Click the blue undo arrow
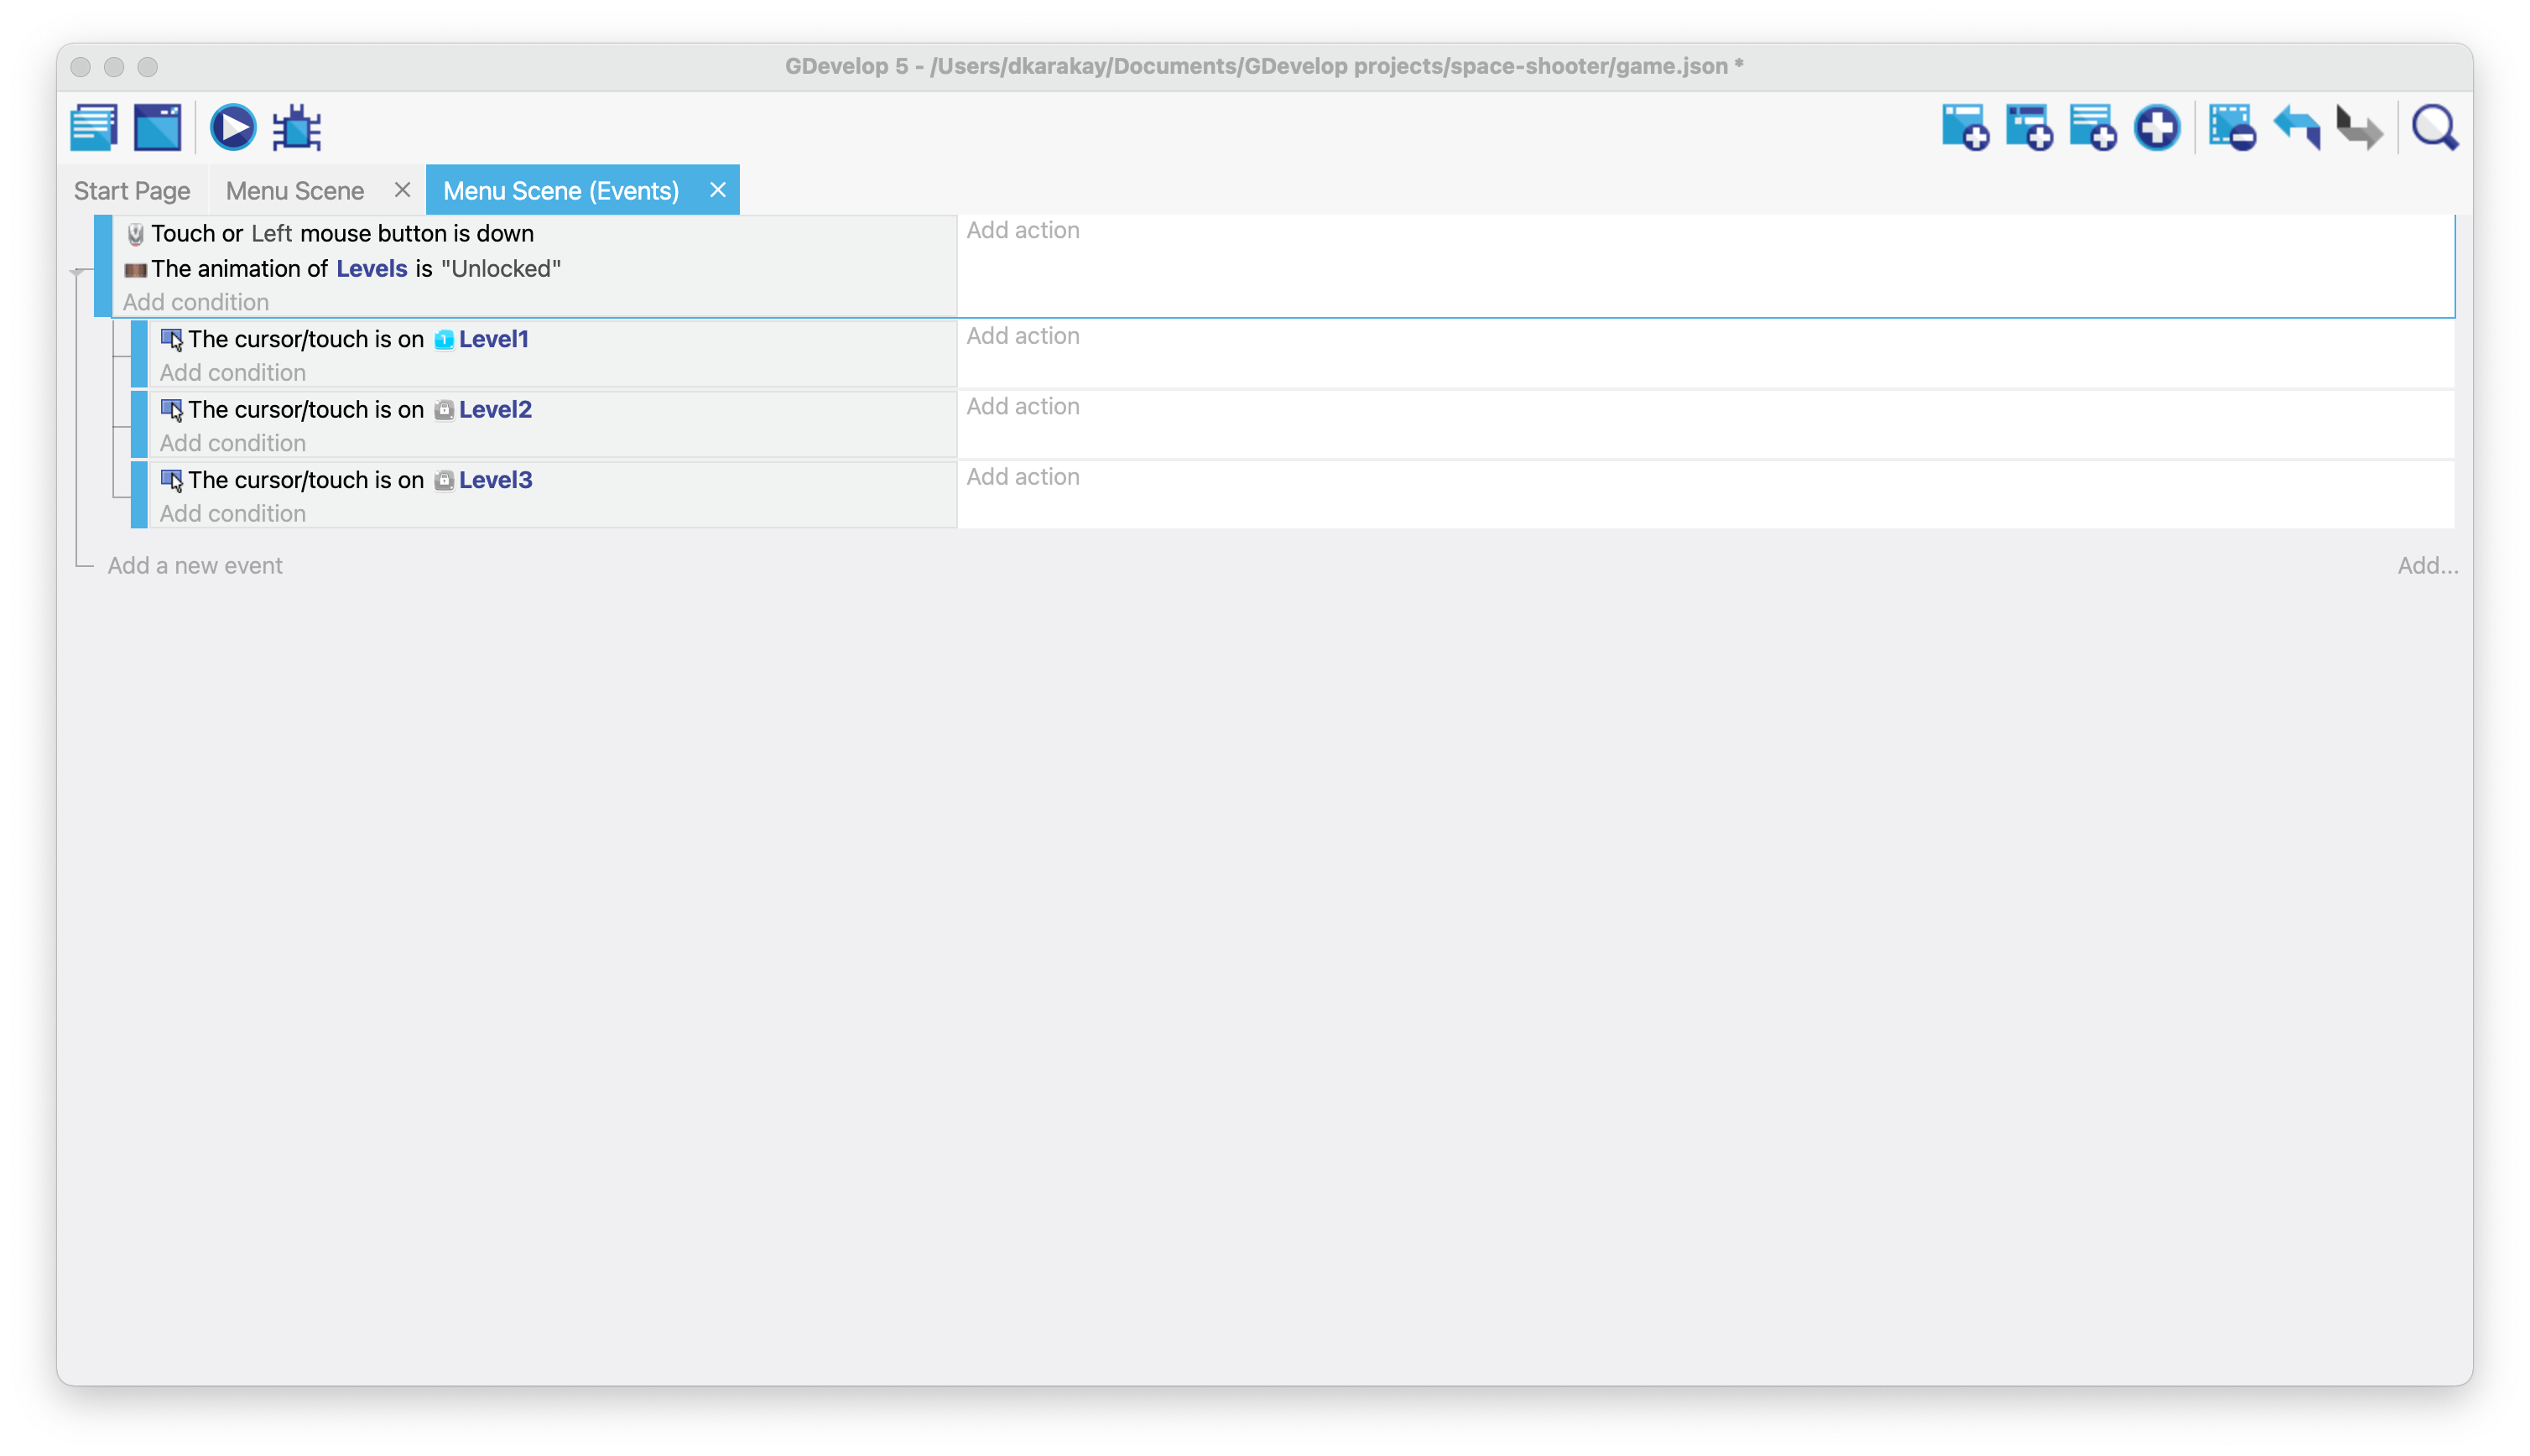Screen dimensions: 2530x1456 point(2297,128)
